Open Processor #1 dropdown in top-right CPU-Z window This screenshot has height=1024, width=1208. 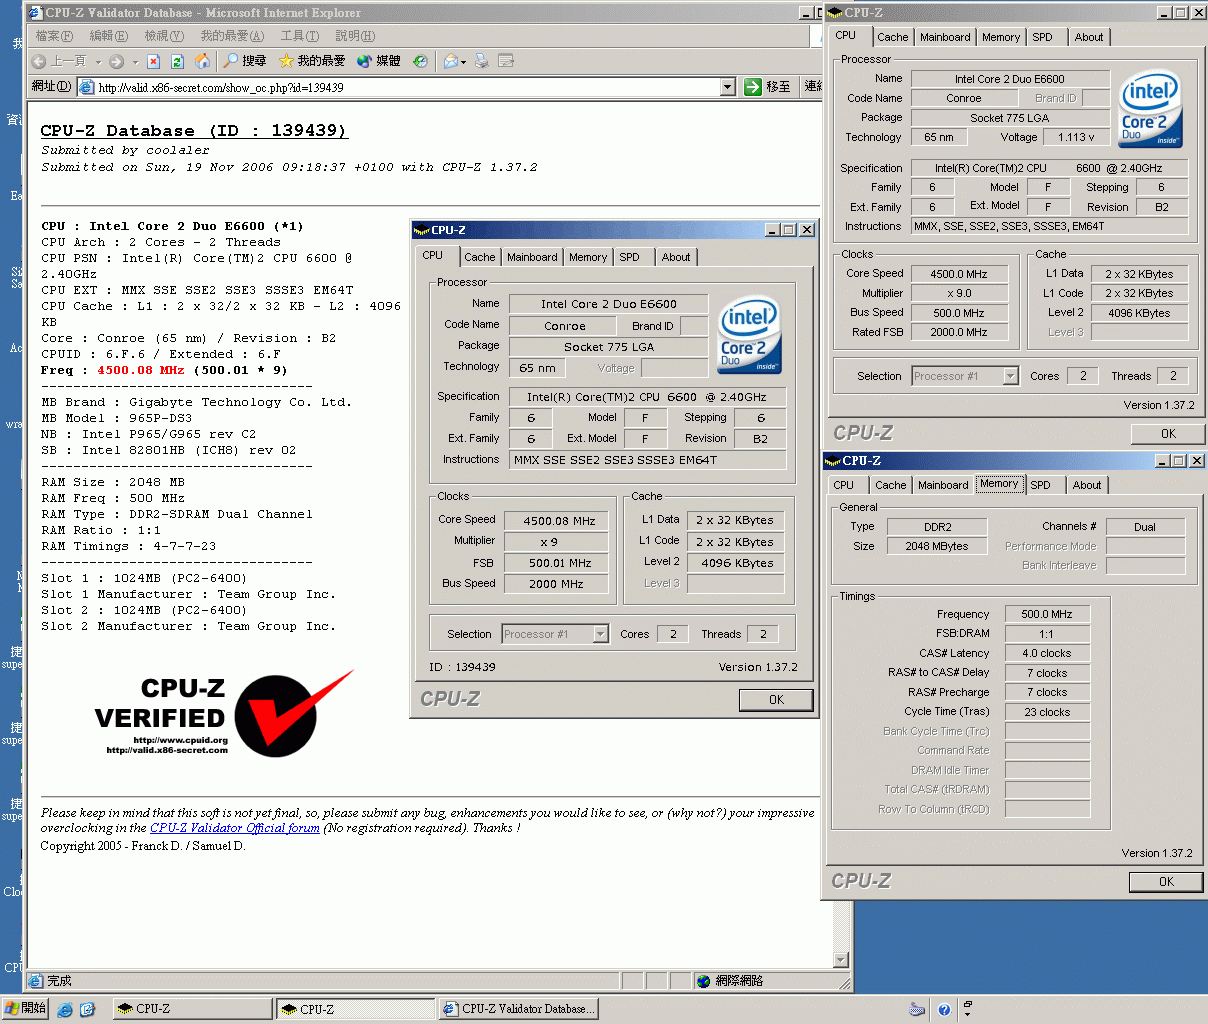point(1011,376)
